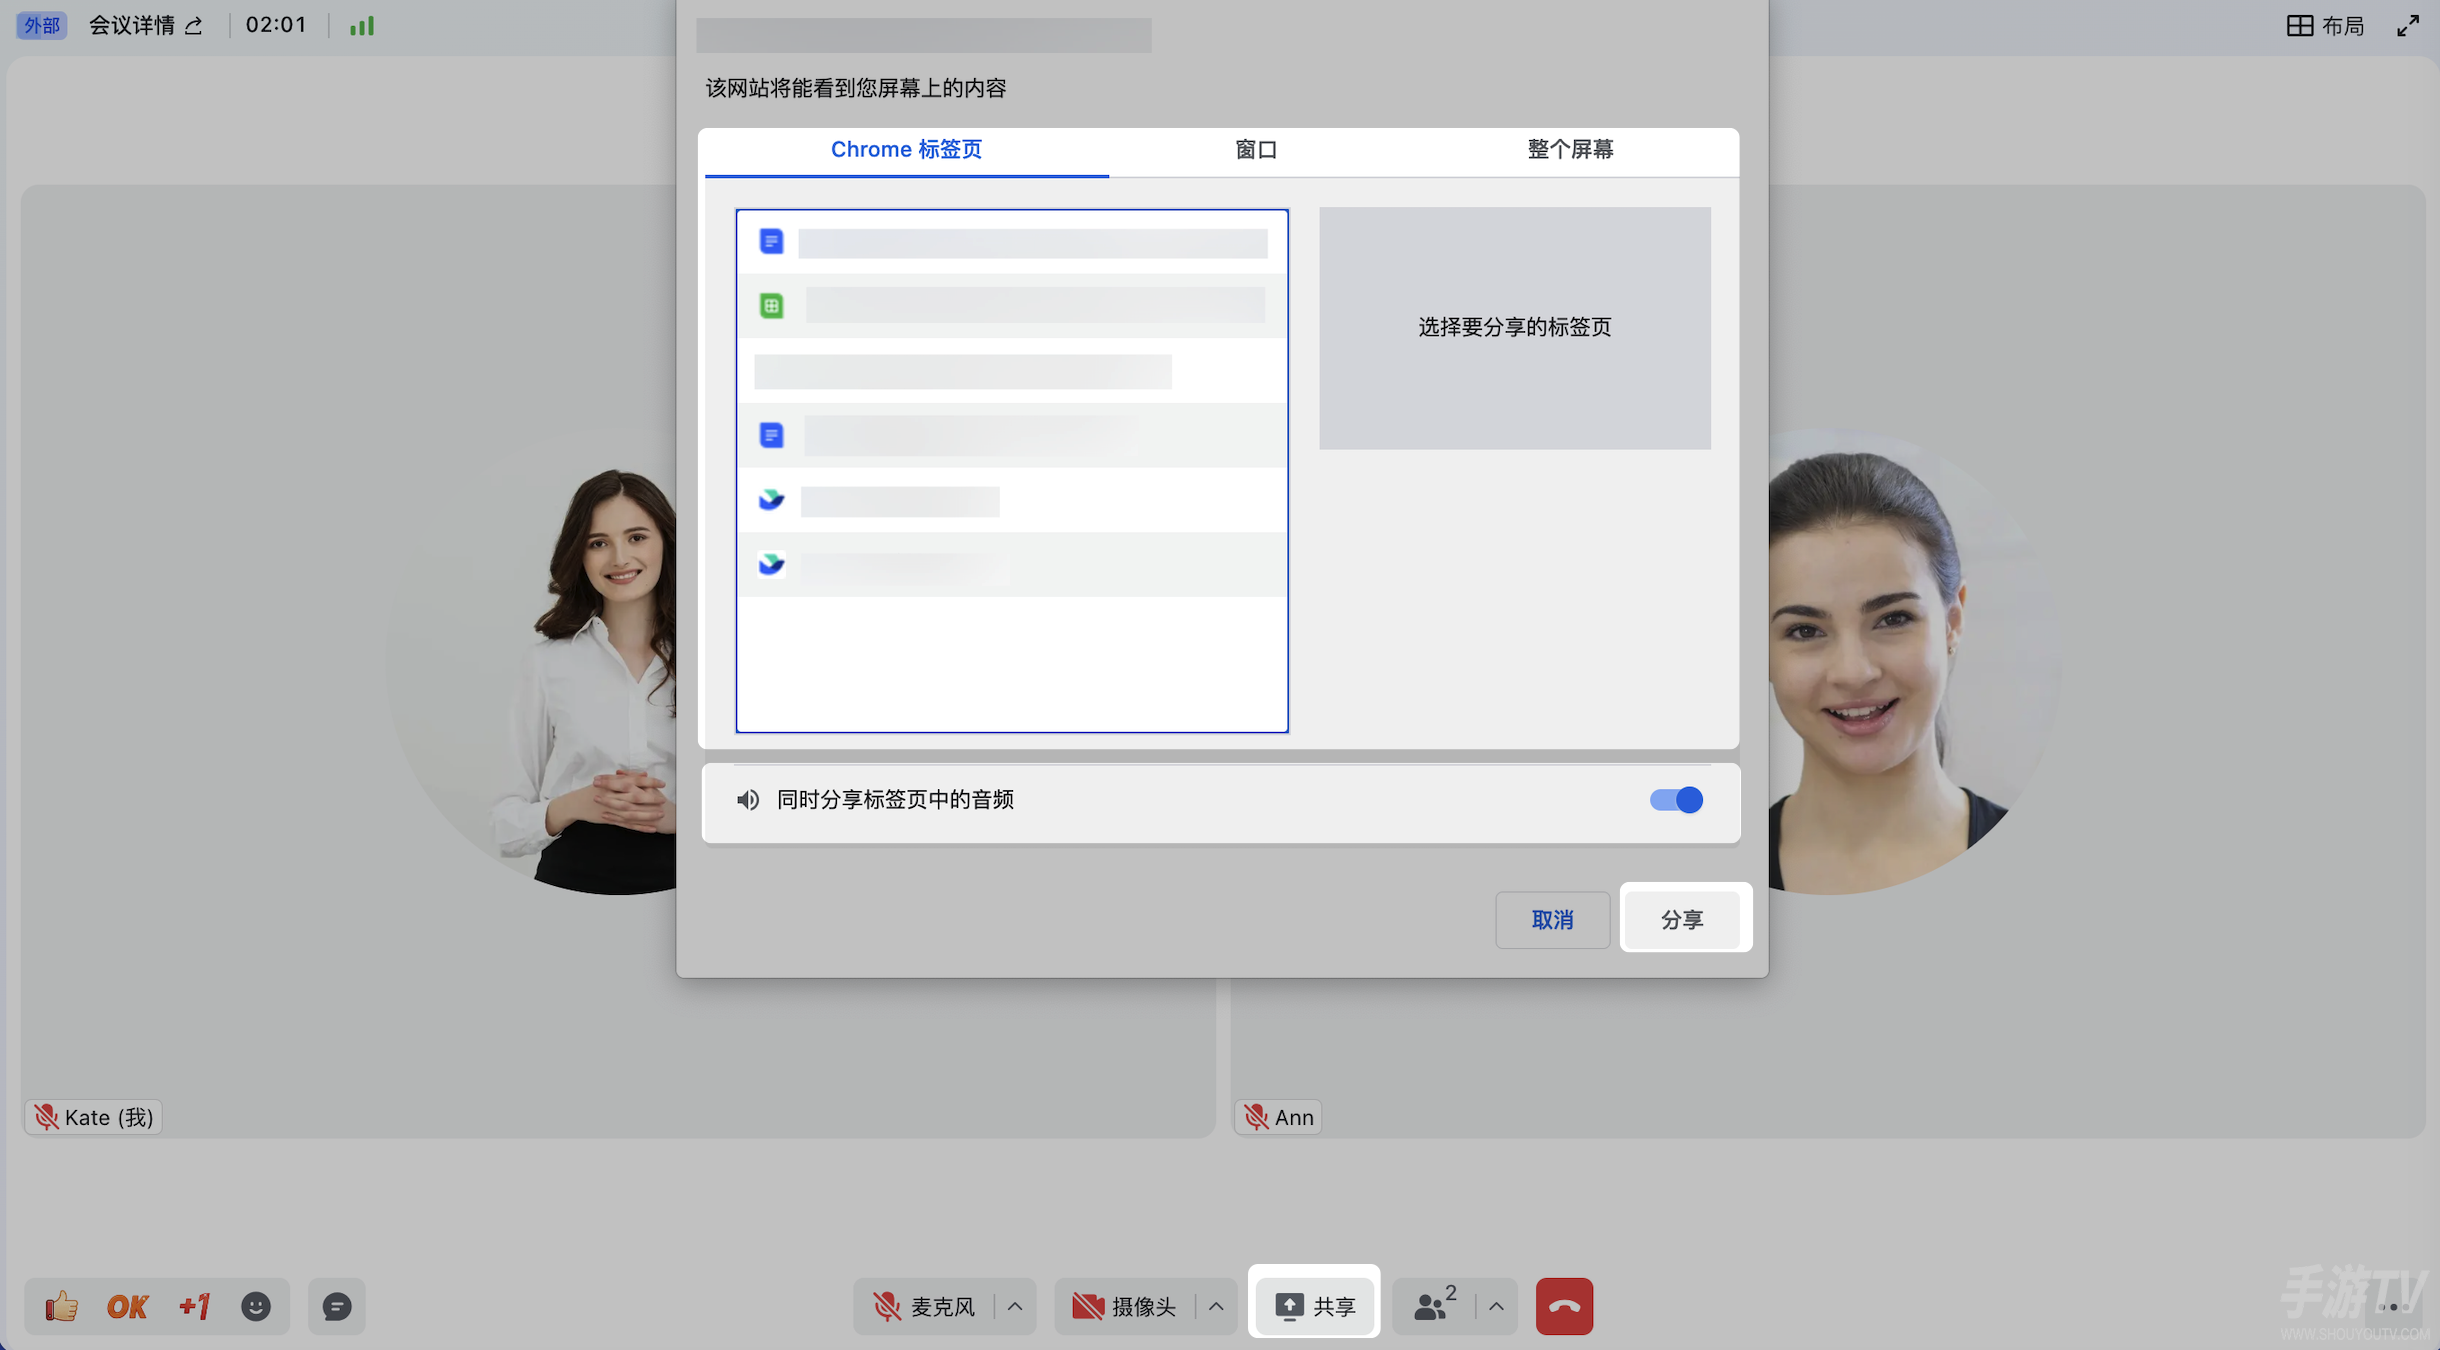Expand participants options chevron
The width and height of the screenshot is (2440, 1350).
coord(1496,1306)
